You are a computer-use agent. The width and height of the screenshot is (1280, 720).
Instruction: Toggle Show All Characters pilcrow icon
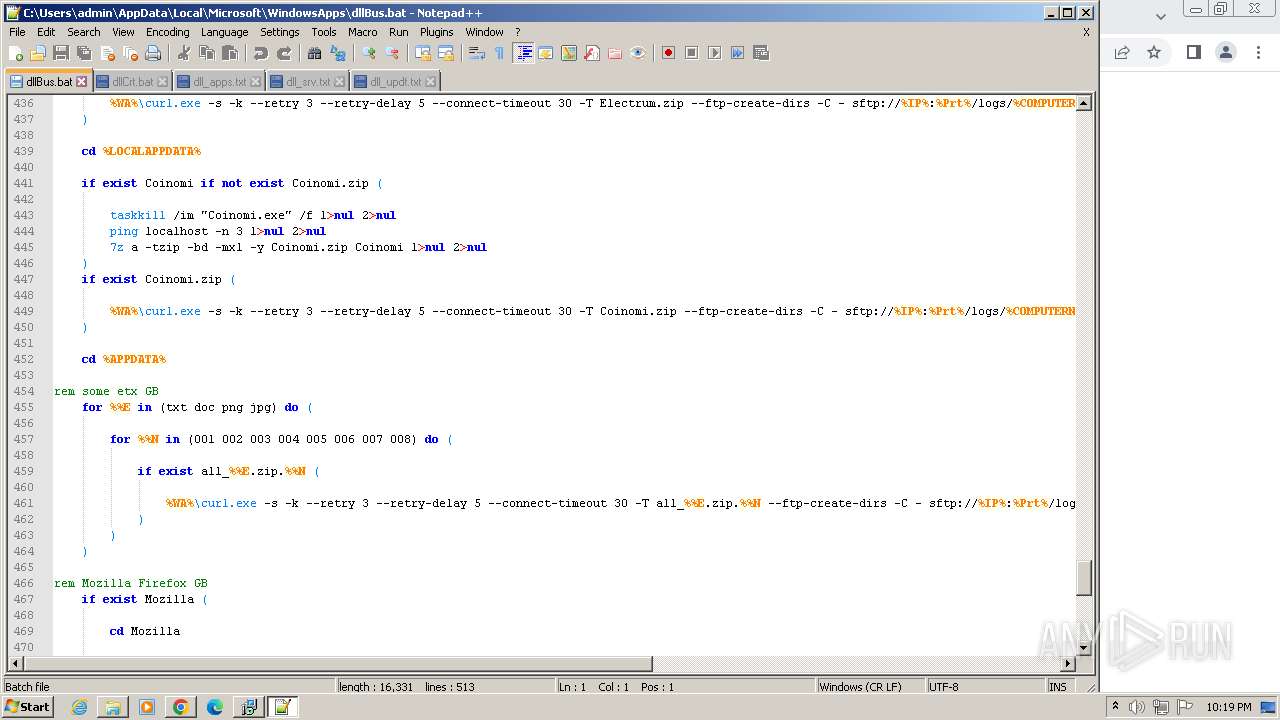(500, 53)
